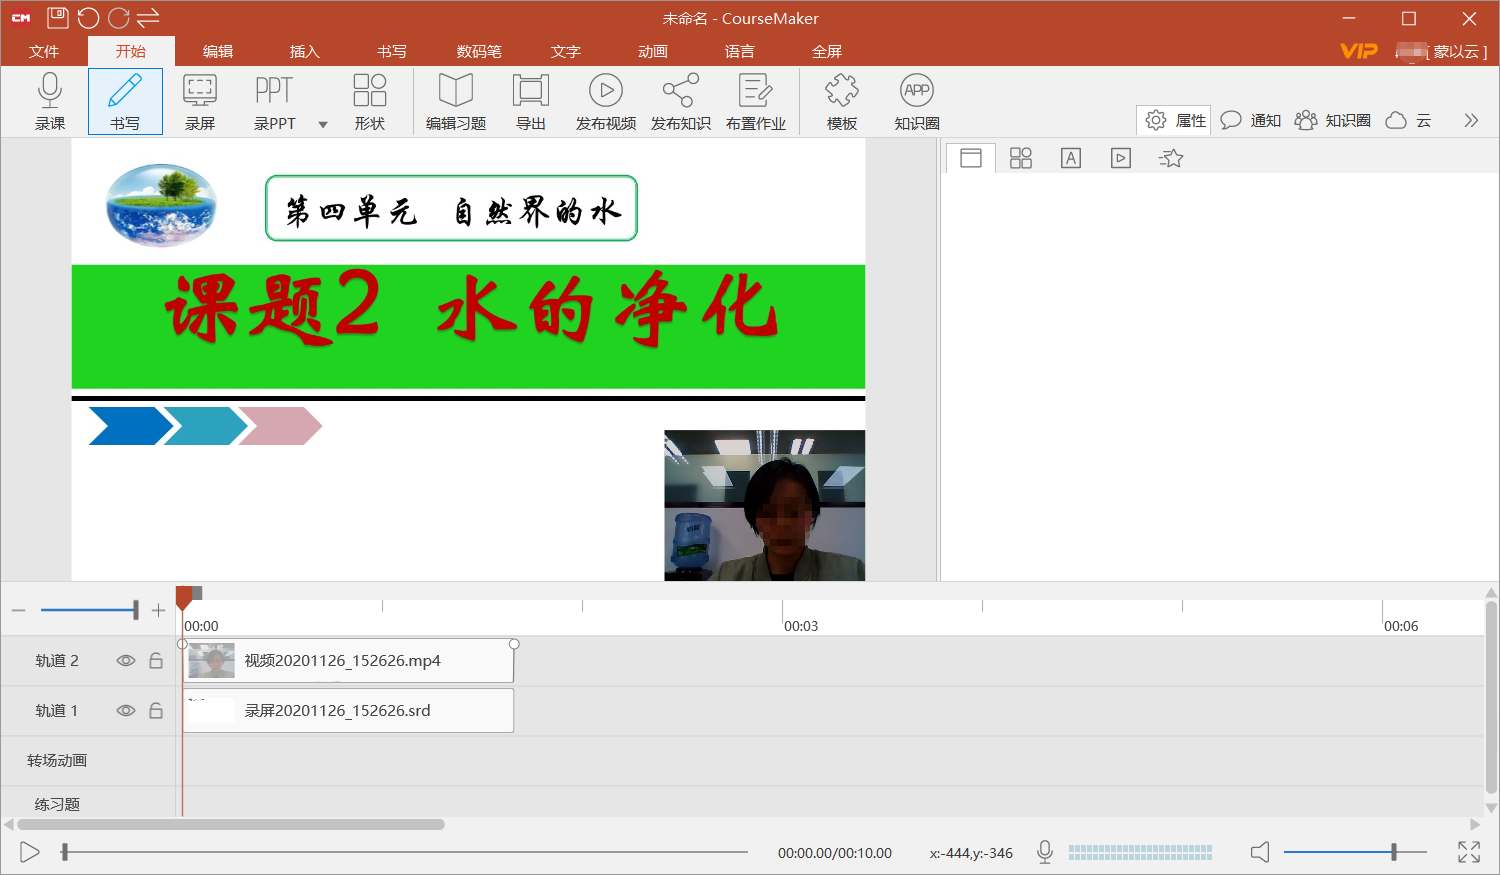This screenshot has width=1500, height=875.
Task: Click the VIP badge
Action: click(x=1359, y=51)
